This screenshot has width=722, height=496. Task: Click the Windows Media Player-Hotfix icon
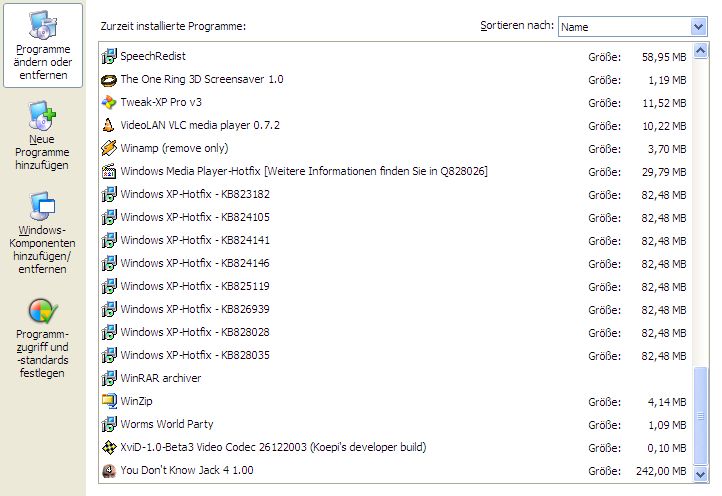[x=109, y=171]
